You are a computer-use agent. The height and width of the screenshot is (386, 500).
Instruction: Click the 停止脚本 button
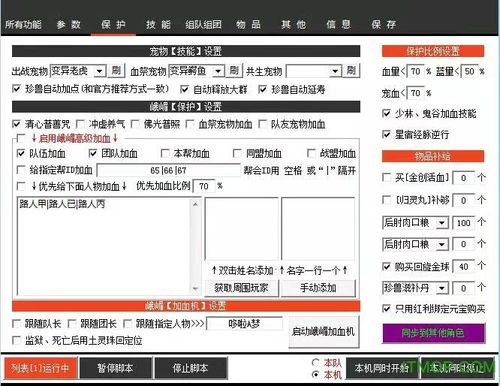coord(191,368)
